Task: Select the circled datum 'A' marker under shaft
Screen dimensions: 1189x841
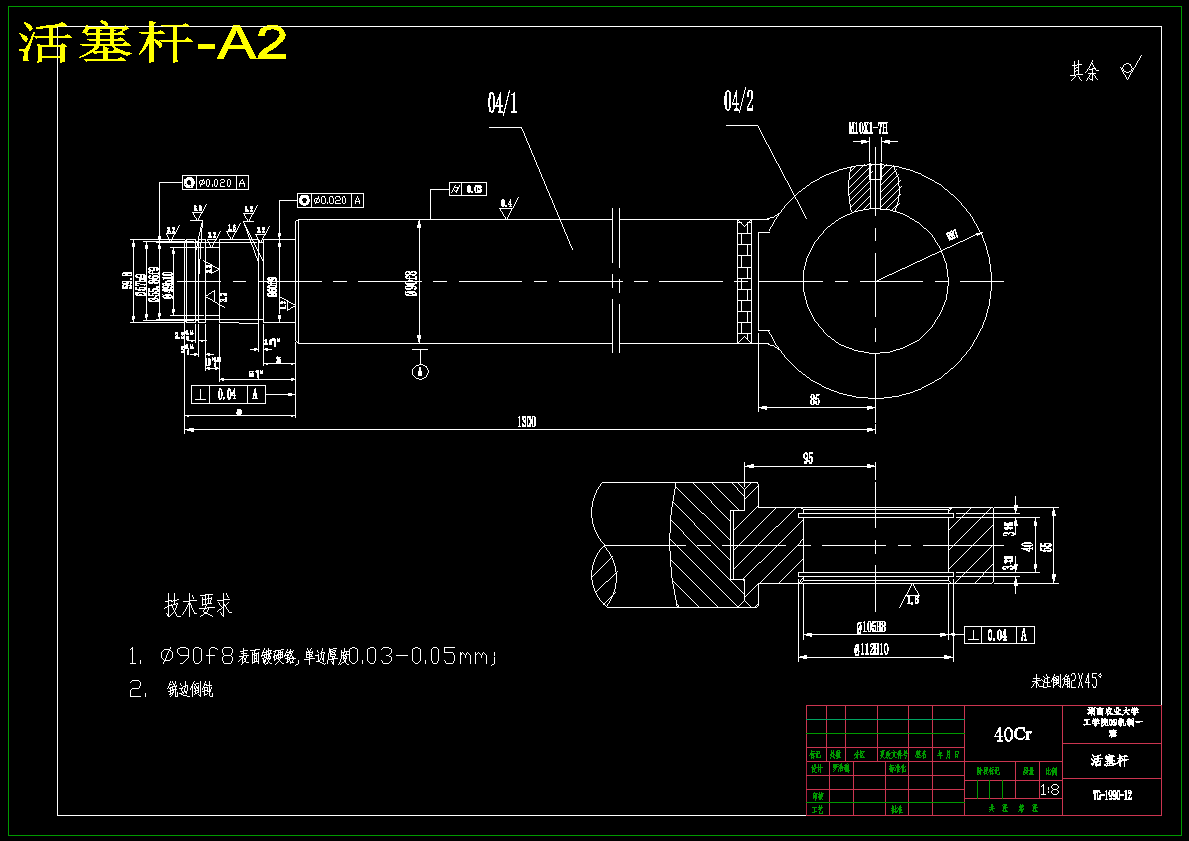Action: pyautogui.click(x=420, y=371)
